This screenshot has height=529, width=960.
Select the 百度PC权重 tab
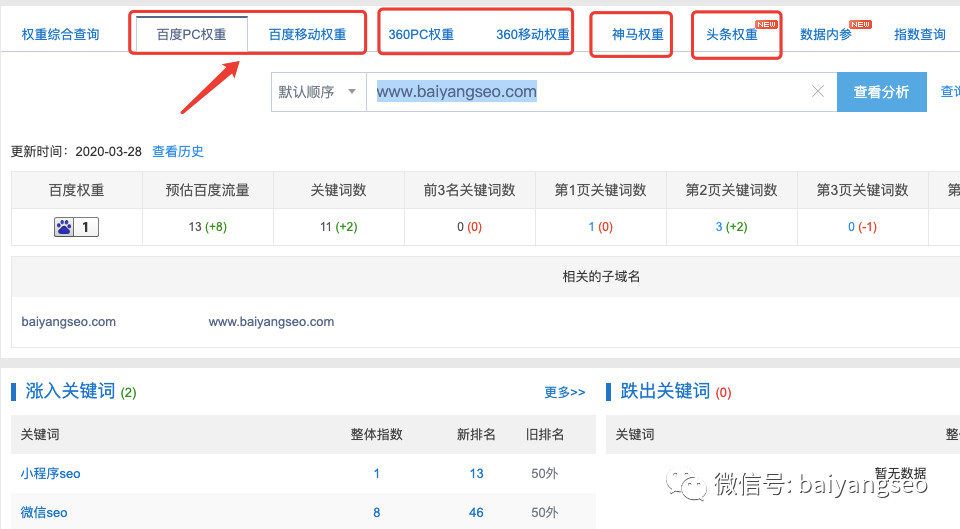(192, 35)
